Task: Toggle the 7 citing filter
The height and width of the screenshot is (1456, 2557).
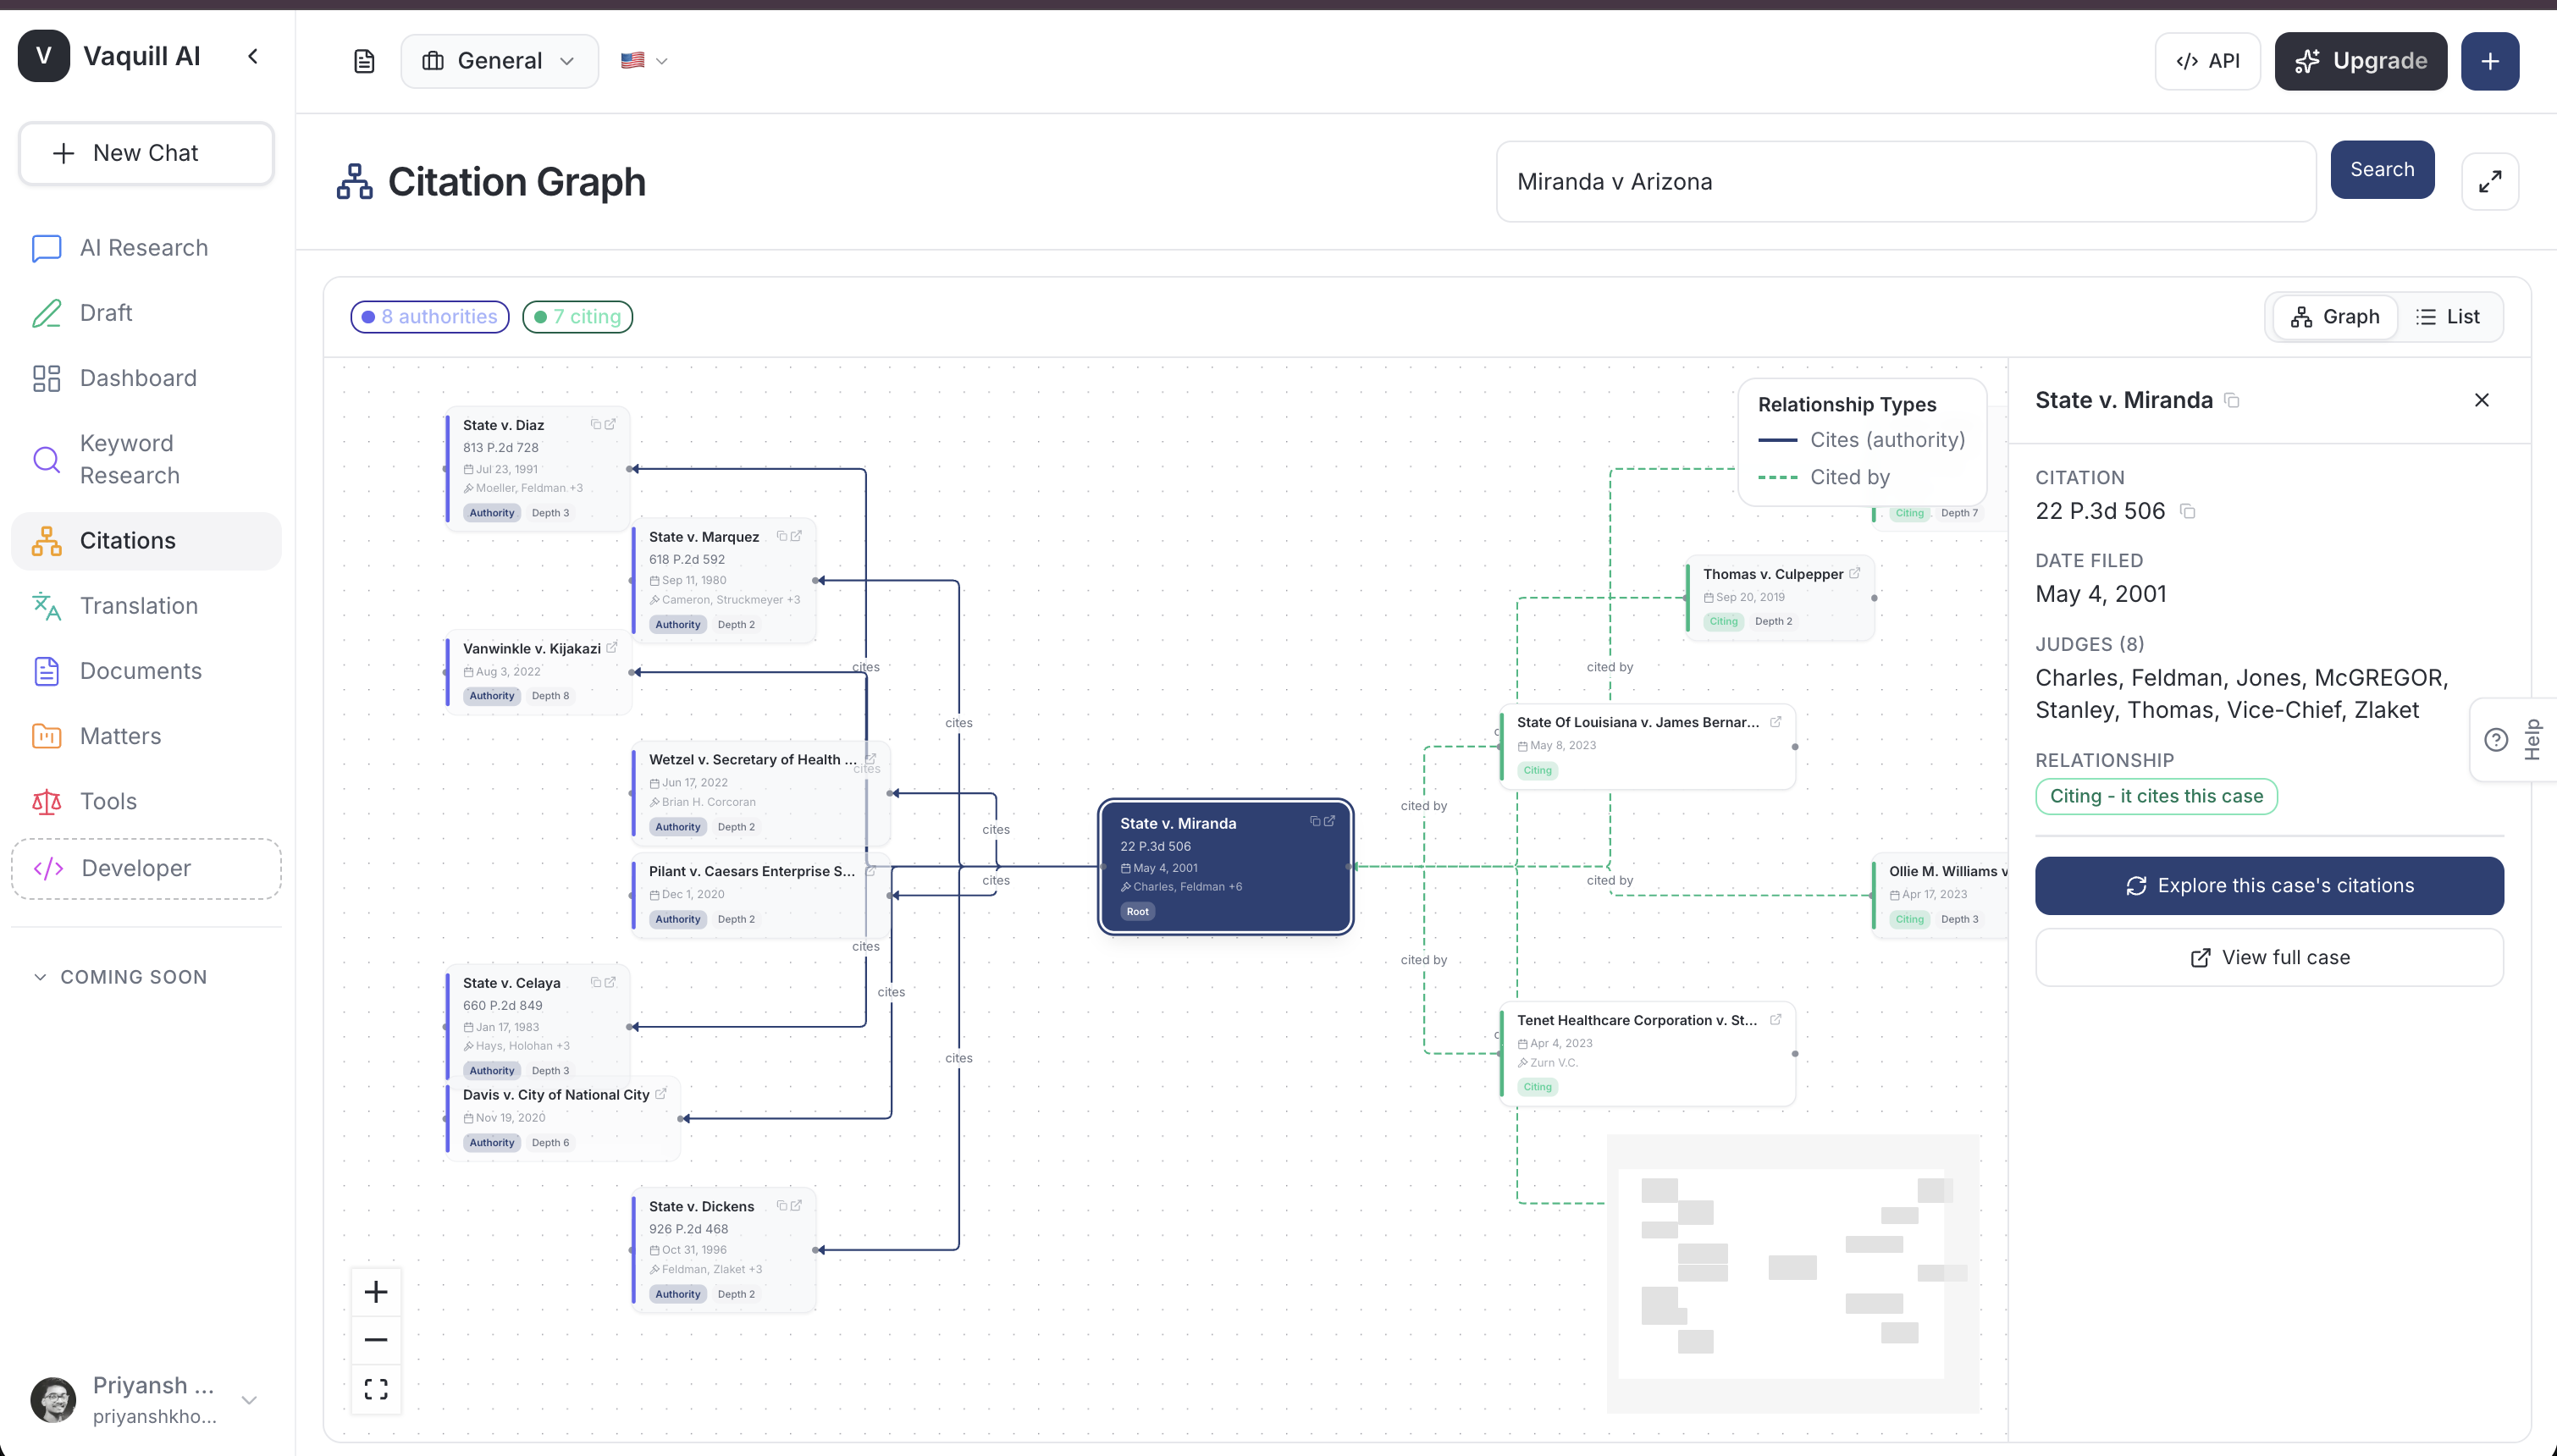Action: (578, 317)
